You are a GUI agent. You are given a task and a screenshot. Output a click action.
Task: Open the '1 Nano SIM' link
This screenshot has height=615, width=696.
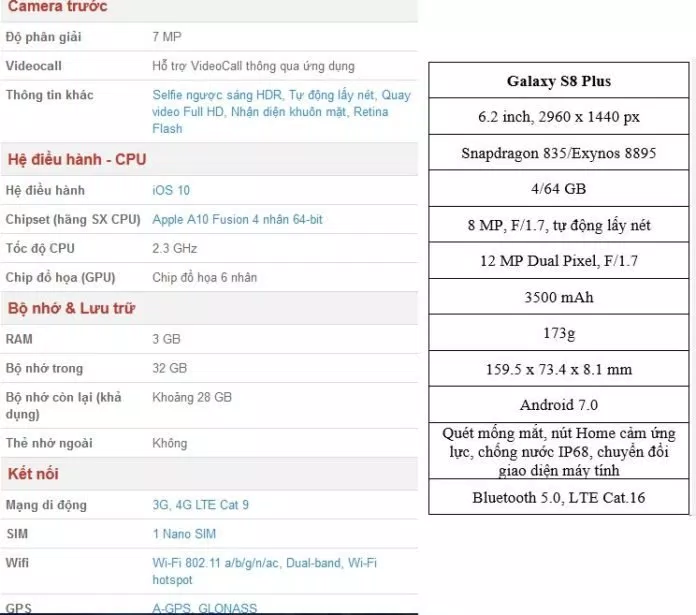pos(184,534)
